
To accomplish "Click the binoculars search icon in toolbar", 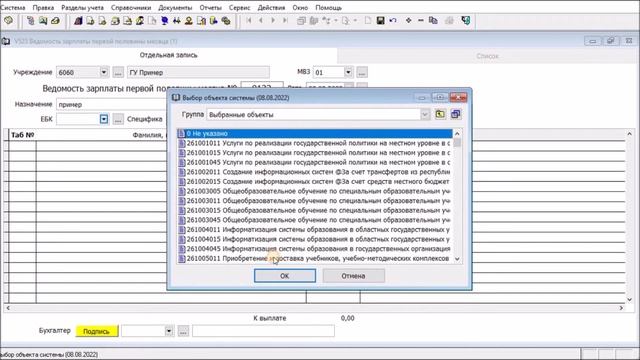I will 176,20.
